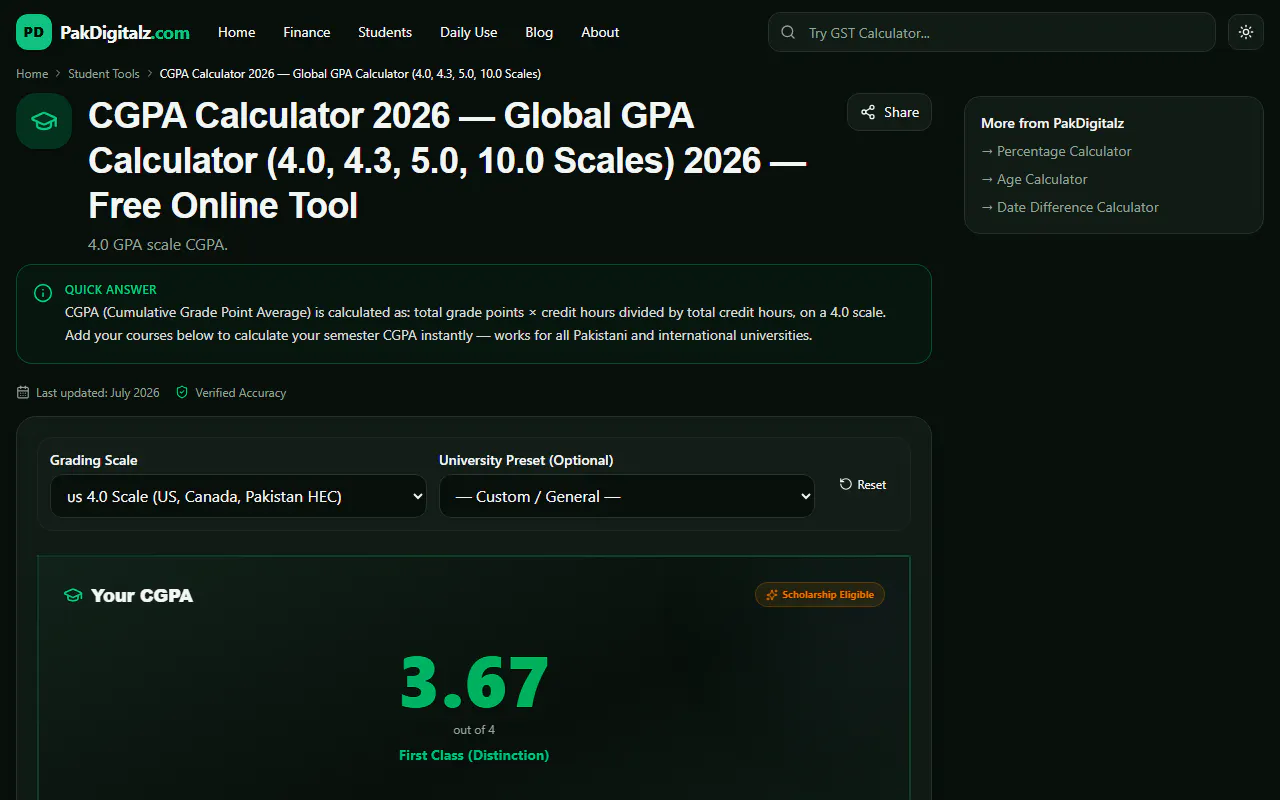Click the Reset circular arrow icon
The height and width of the screenshot is (800, 1280).
(x=846, y=484)
